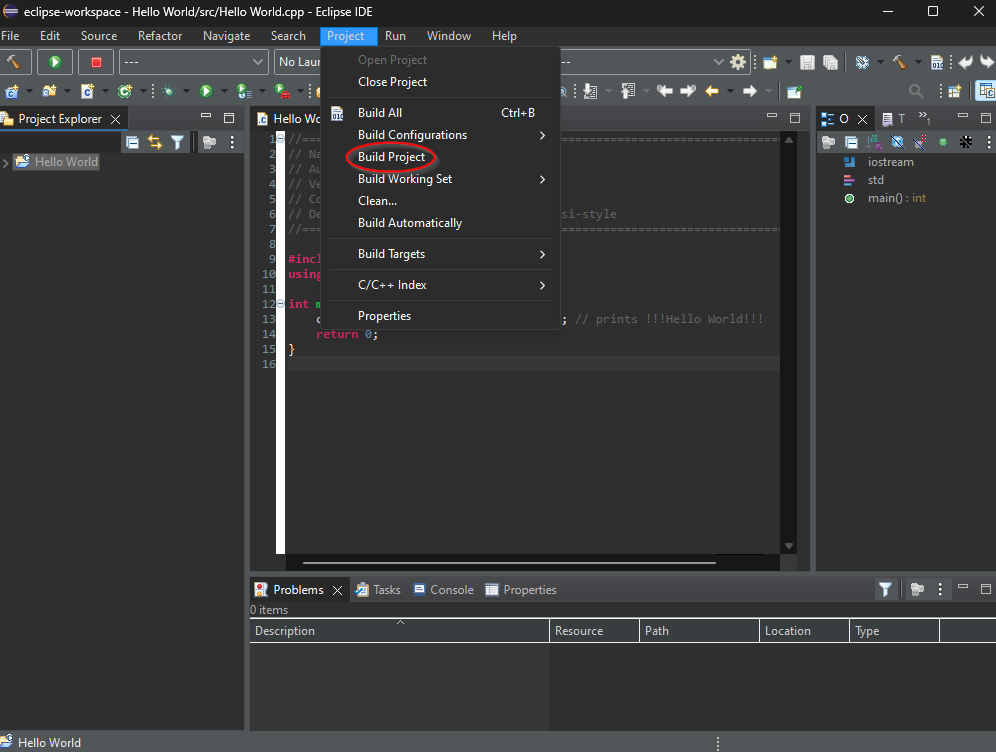Show hidden Outline tabs via >>1
Viewport: 996px width, 752px height.
pos(924,118)
